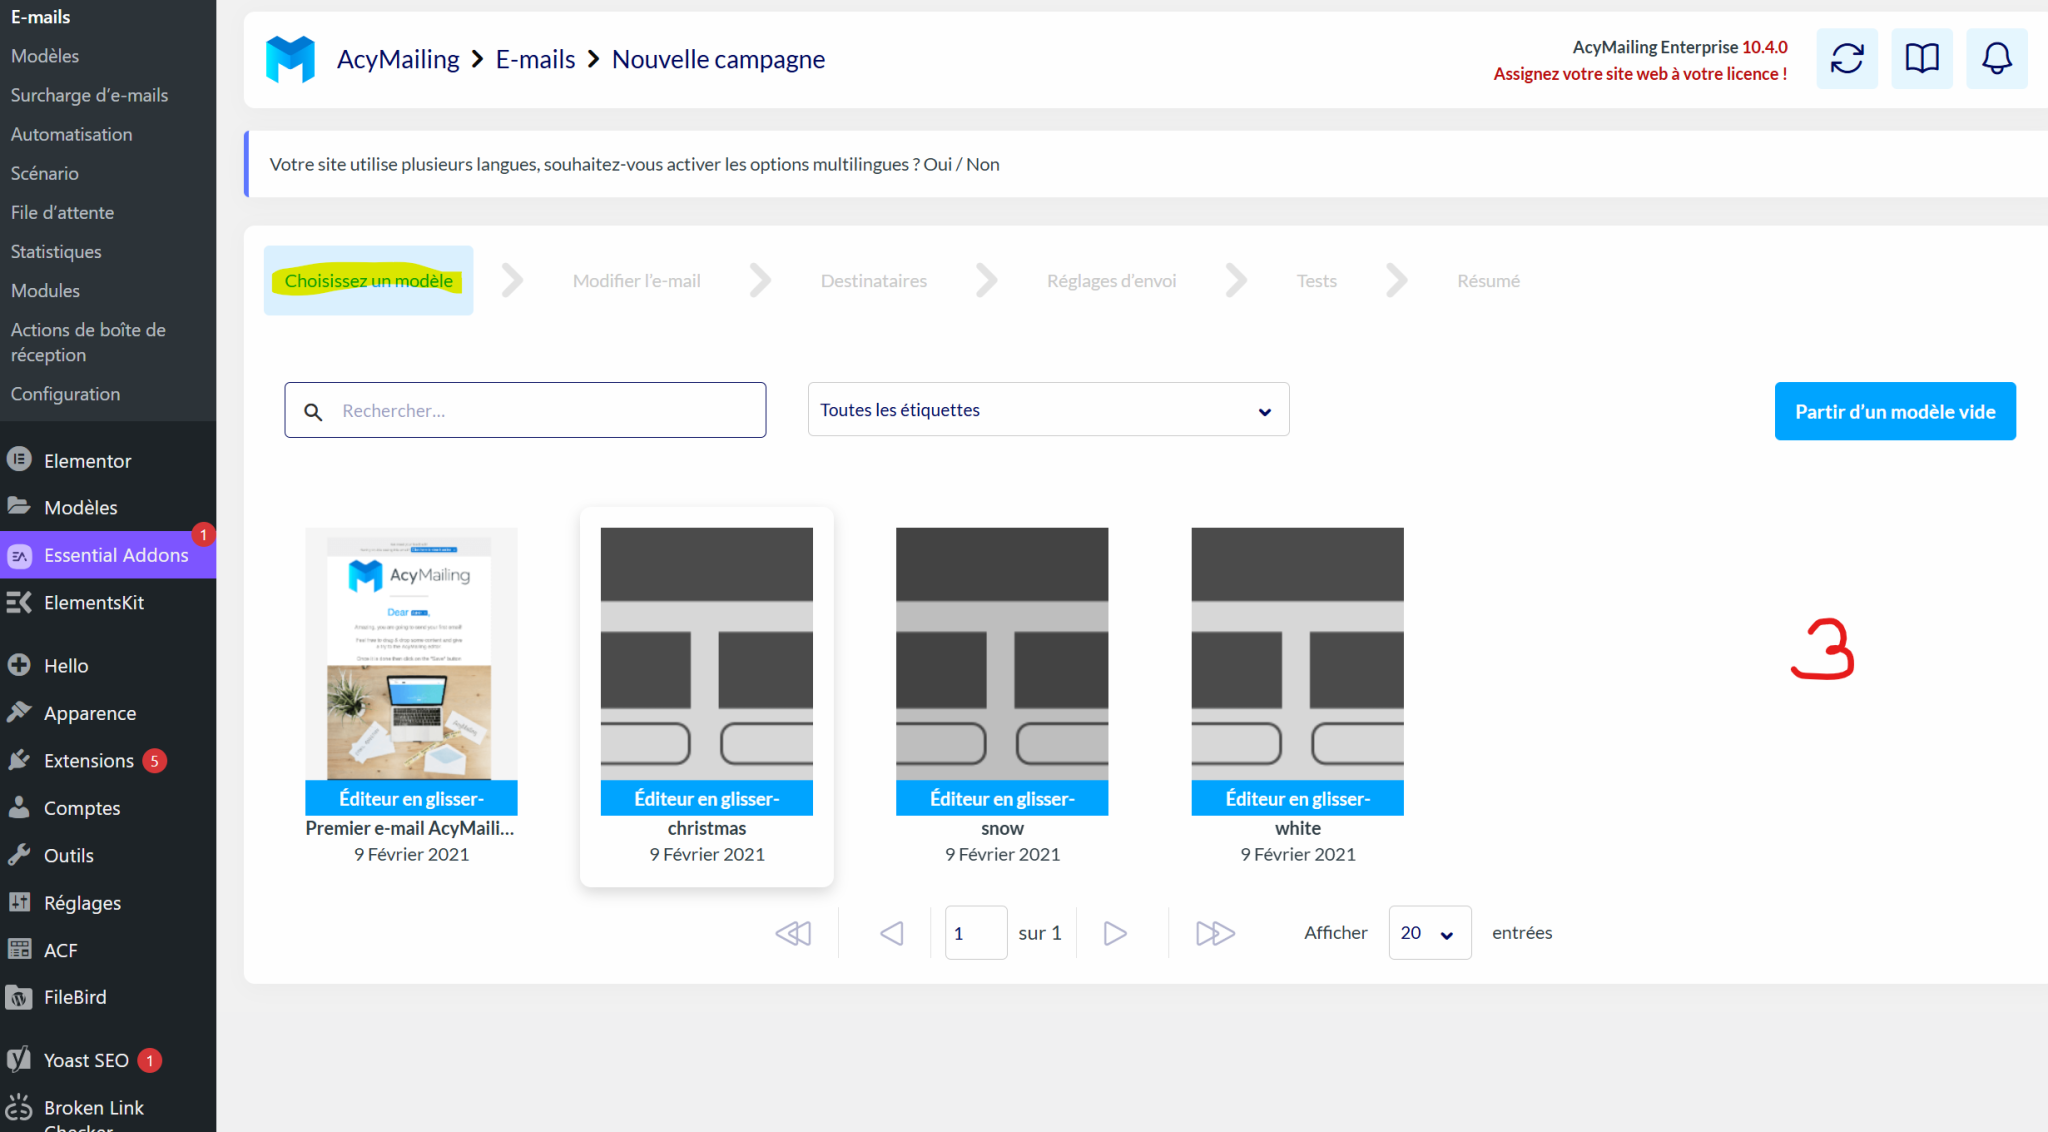Viewport: 2048px width, 1132px height.
Task: Open Surcharge d'e-mails in sidebar
Action: point(89,95)
